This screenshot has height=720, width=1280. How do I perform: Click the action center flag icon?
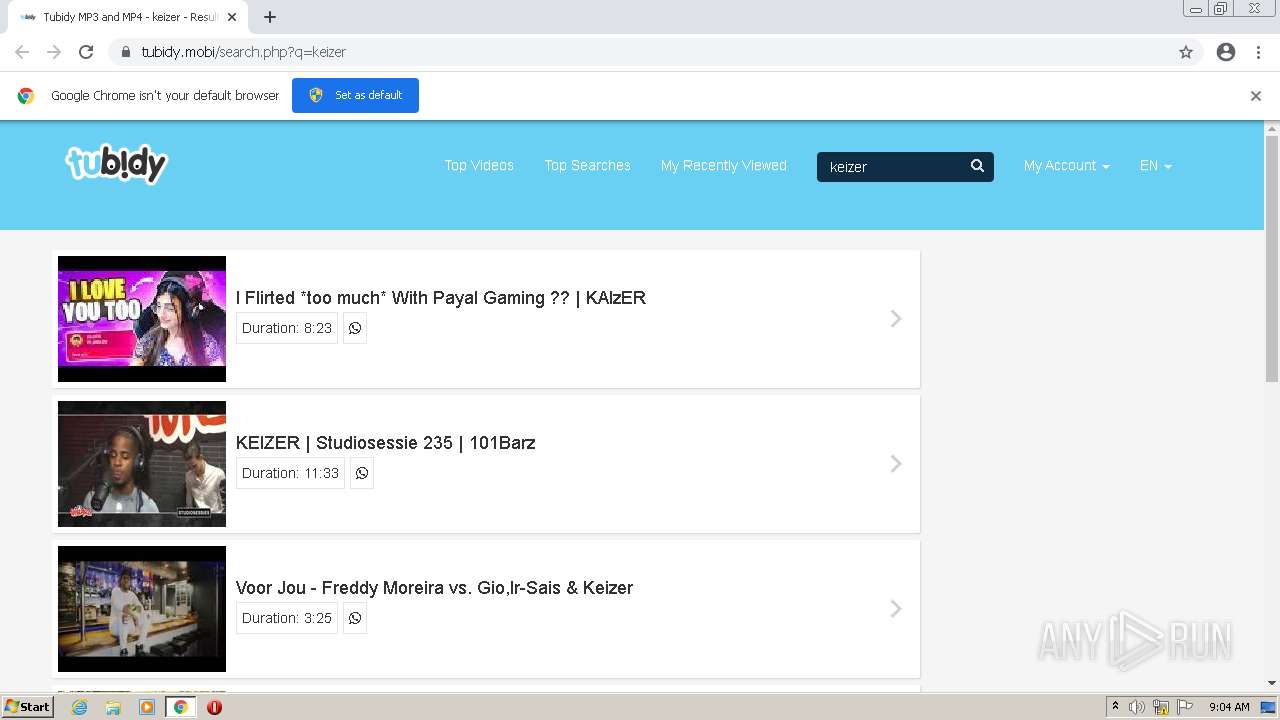tap(1185, 707)
